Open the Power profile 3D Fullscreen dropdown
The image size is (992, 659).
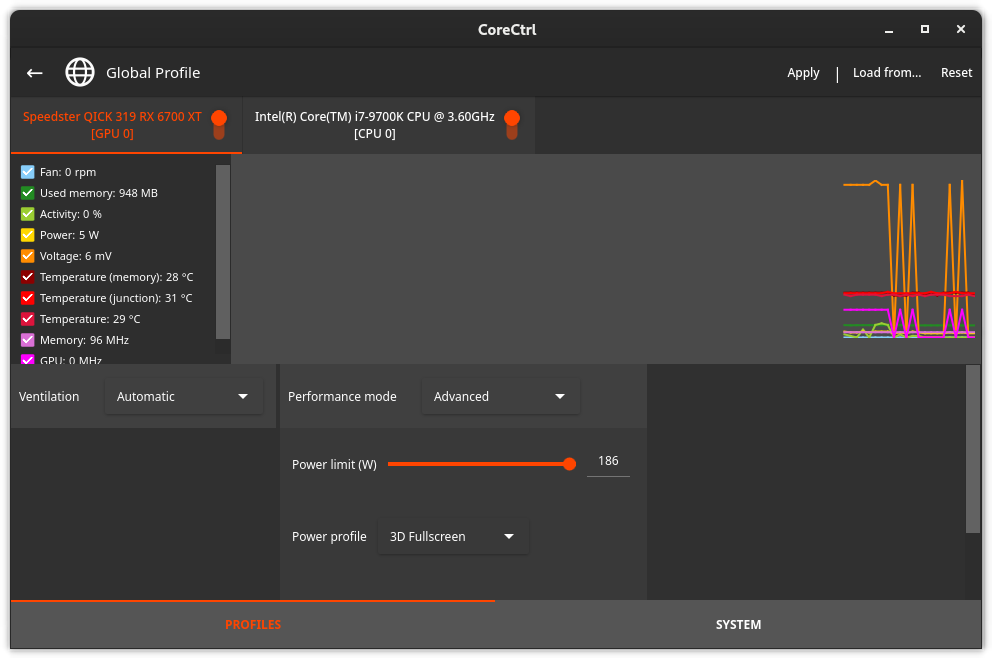tap(453, 536)
